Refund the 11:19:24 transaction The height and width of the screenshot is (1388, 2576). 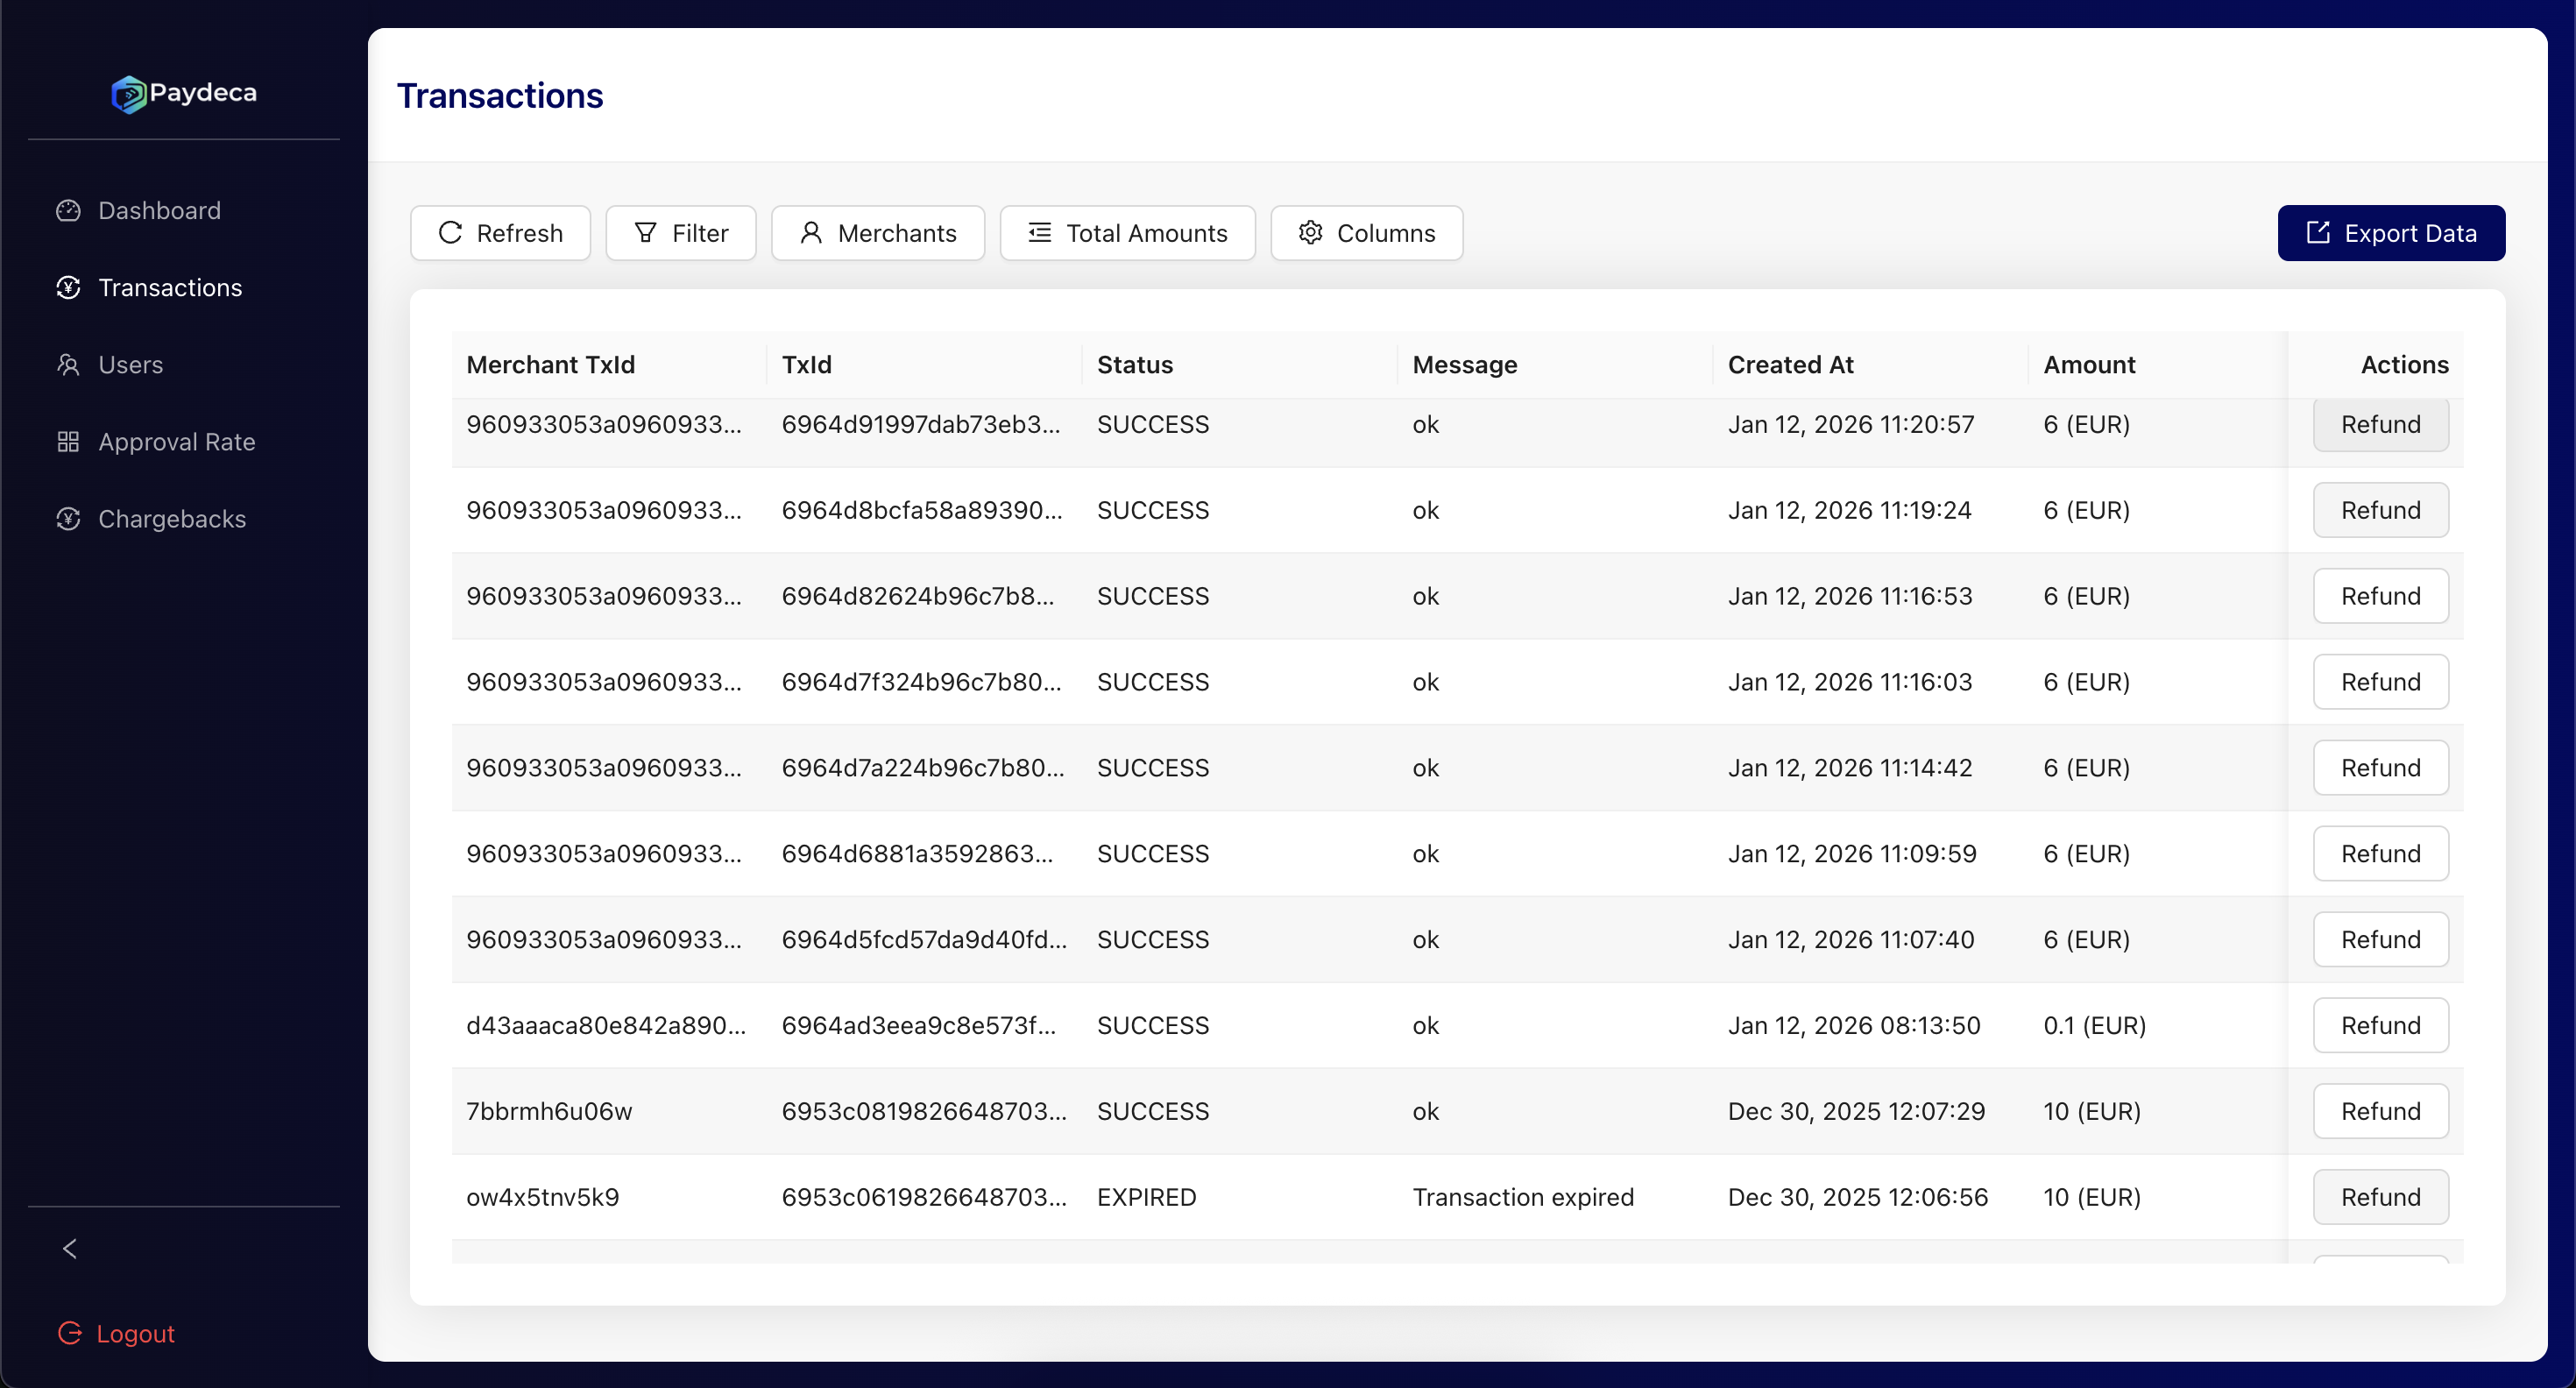pos(2380,510)
